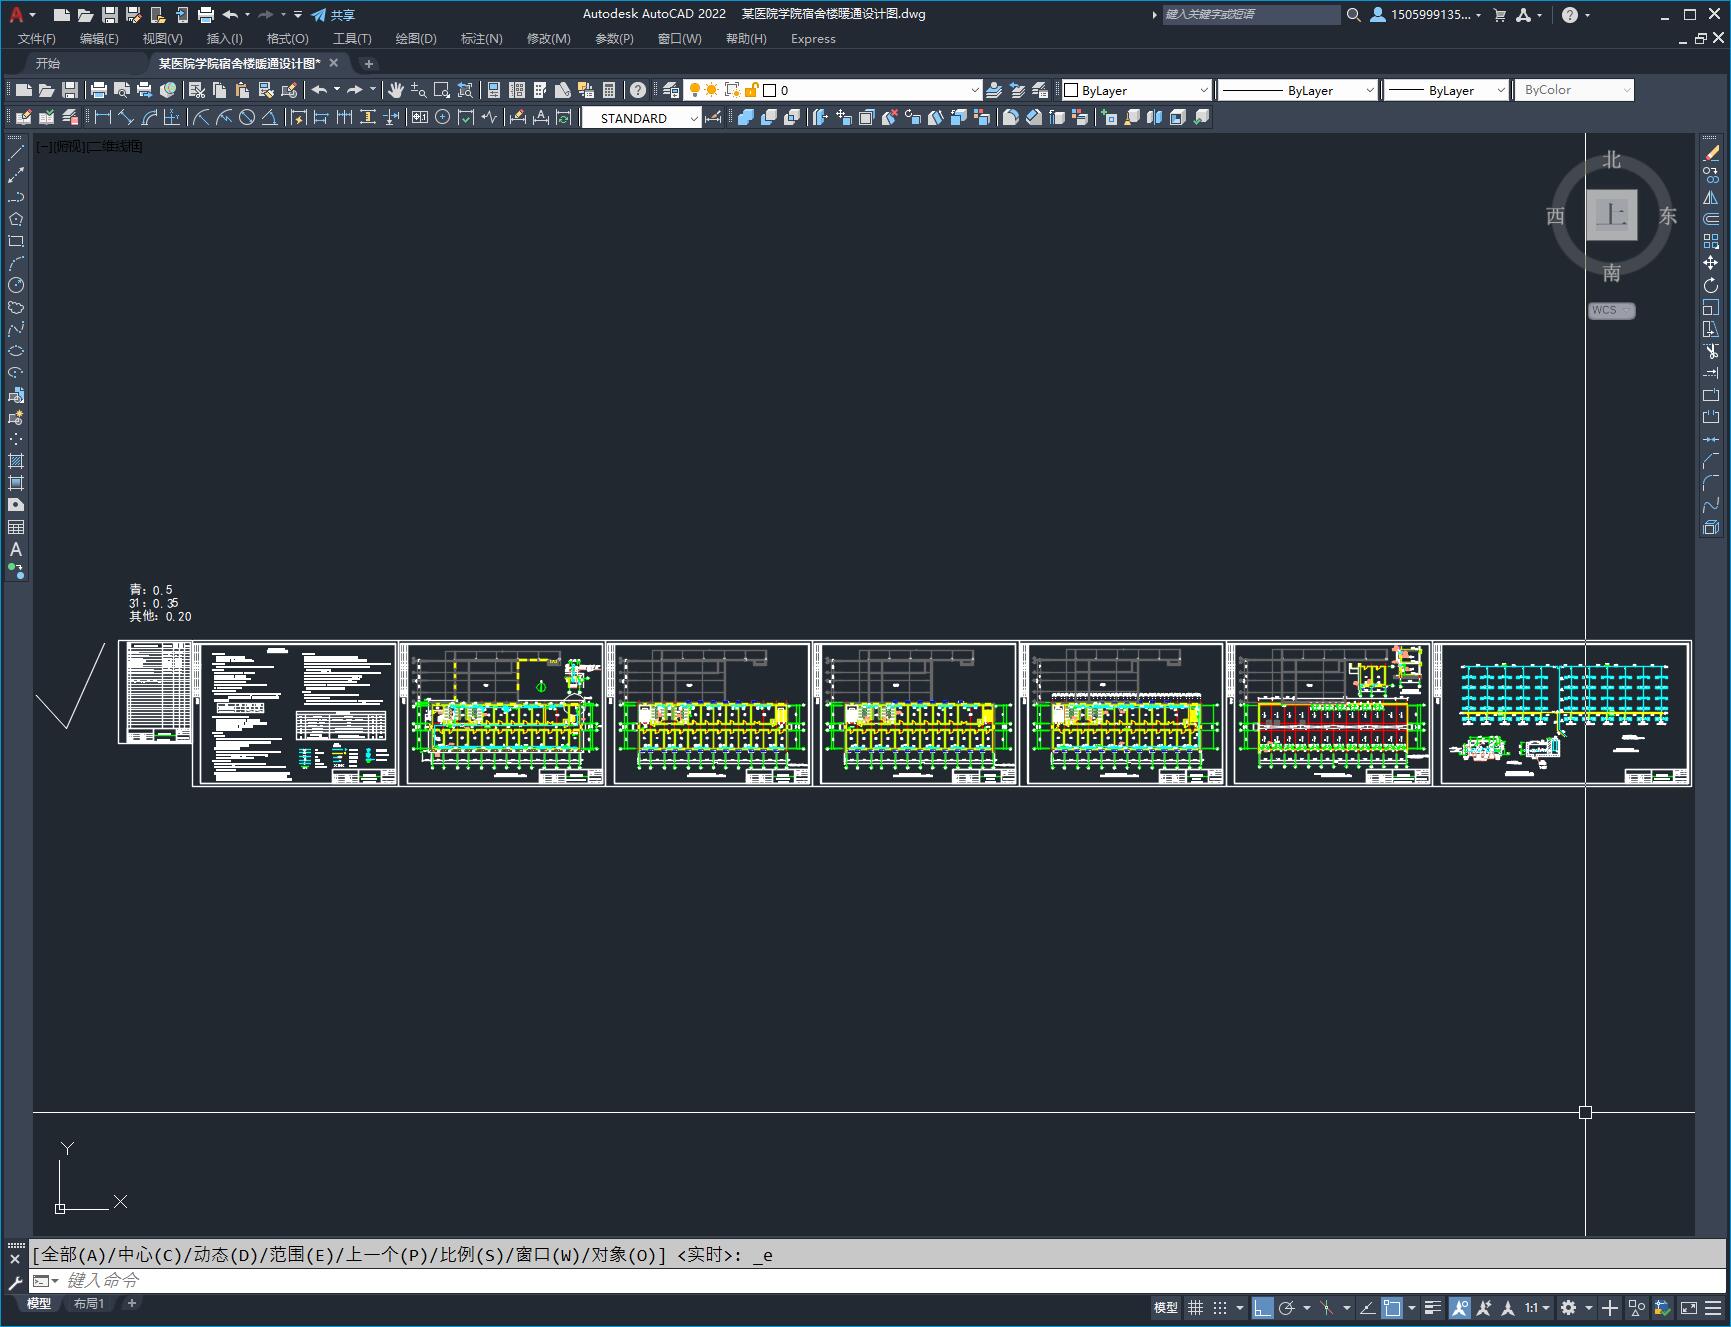Select the Line draw tool
Image resolution: width=1731 pixels, height=1327 pixels.
pyautogui.click(x=16, y=153)
